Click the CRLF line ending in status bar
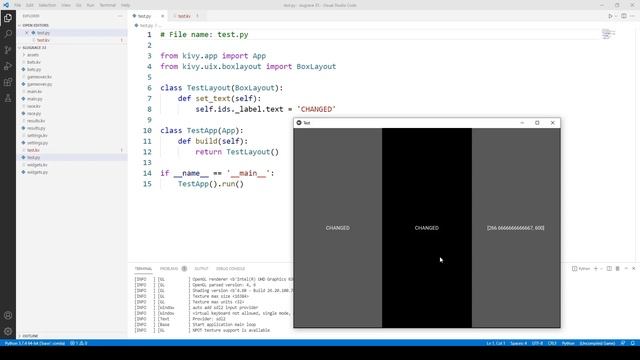 pyautogui.click(x=552, y=343)
